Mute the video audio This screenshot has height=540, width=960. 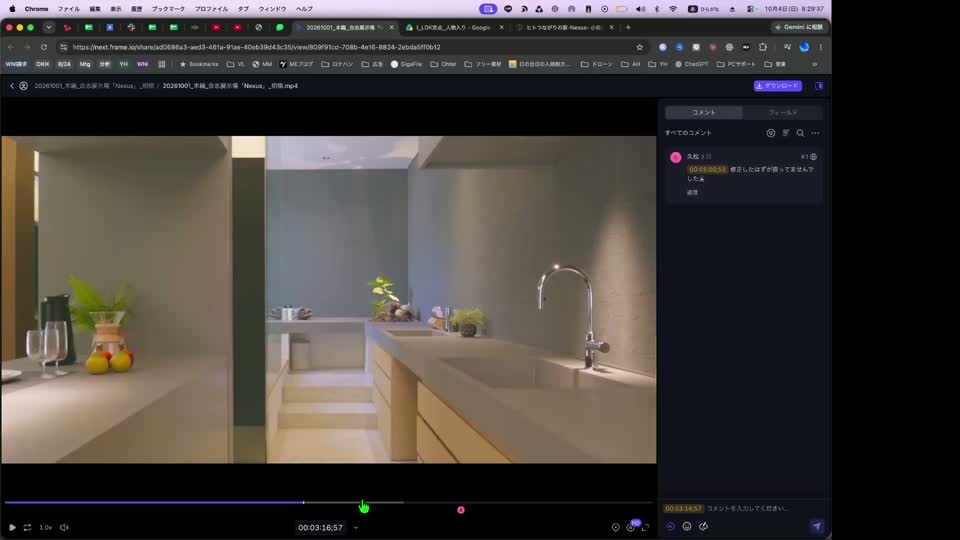coord(64,527)
